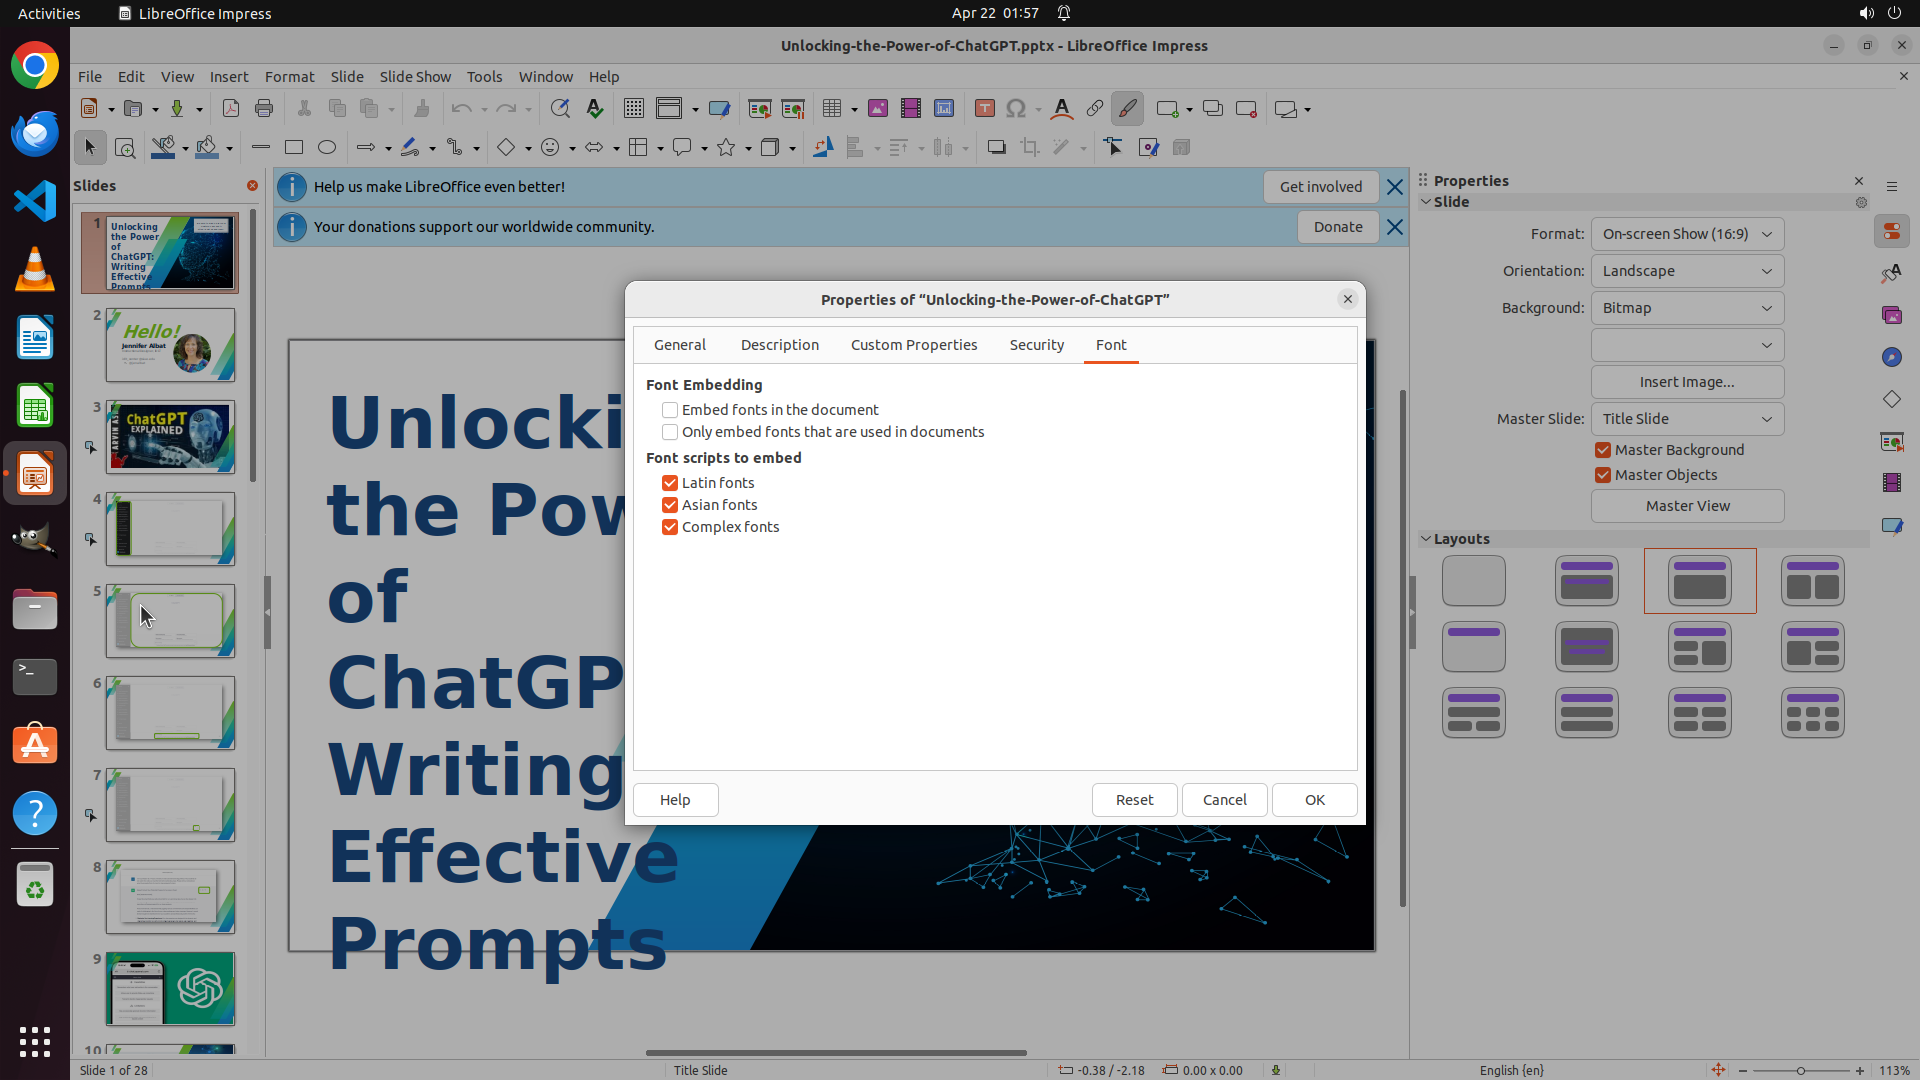The height and width of the screenshot is (1080, 1920).
Task: Switch to the Security tab
Action: (x=1036, y=345)
